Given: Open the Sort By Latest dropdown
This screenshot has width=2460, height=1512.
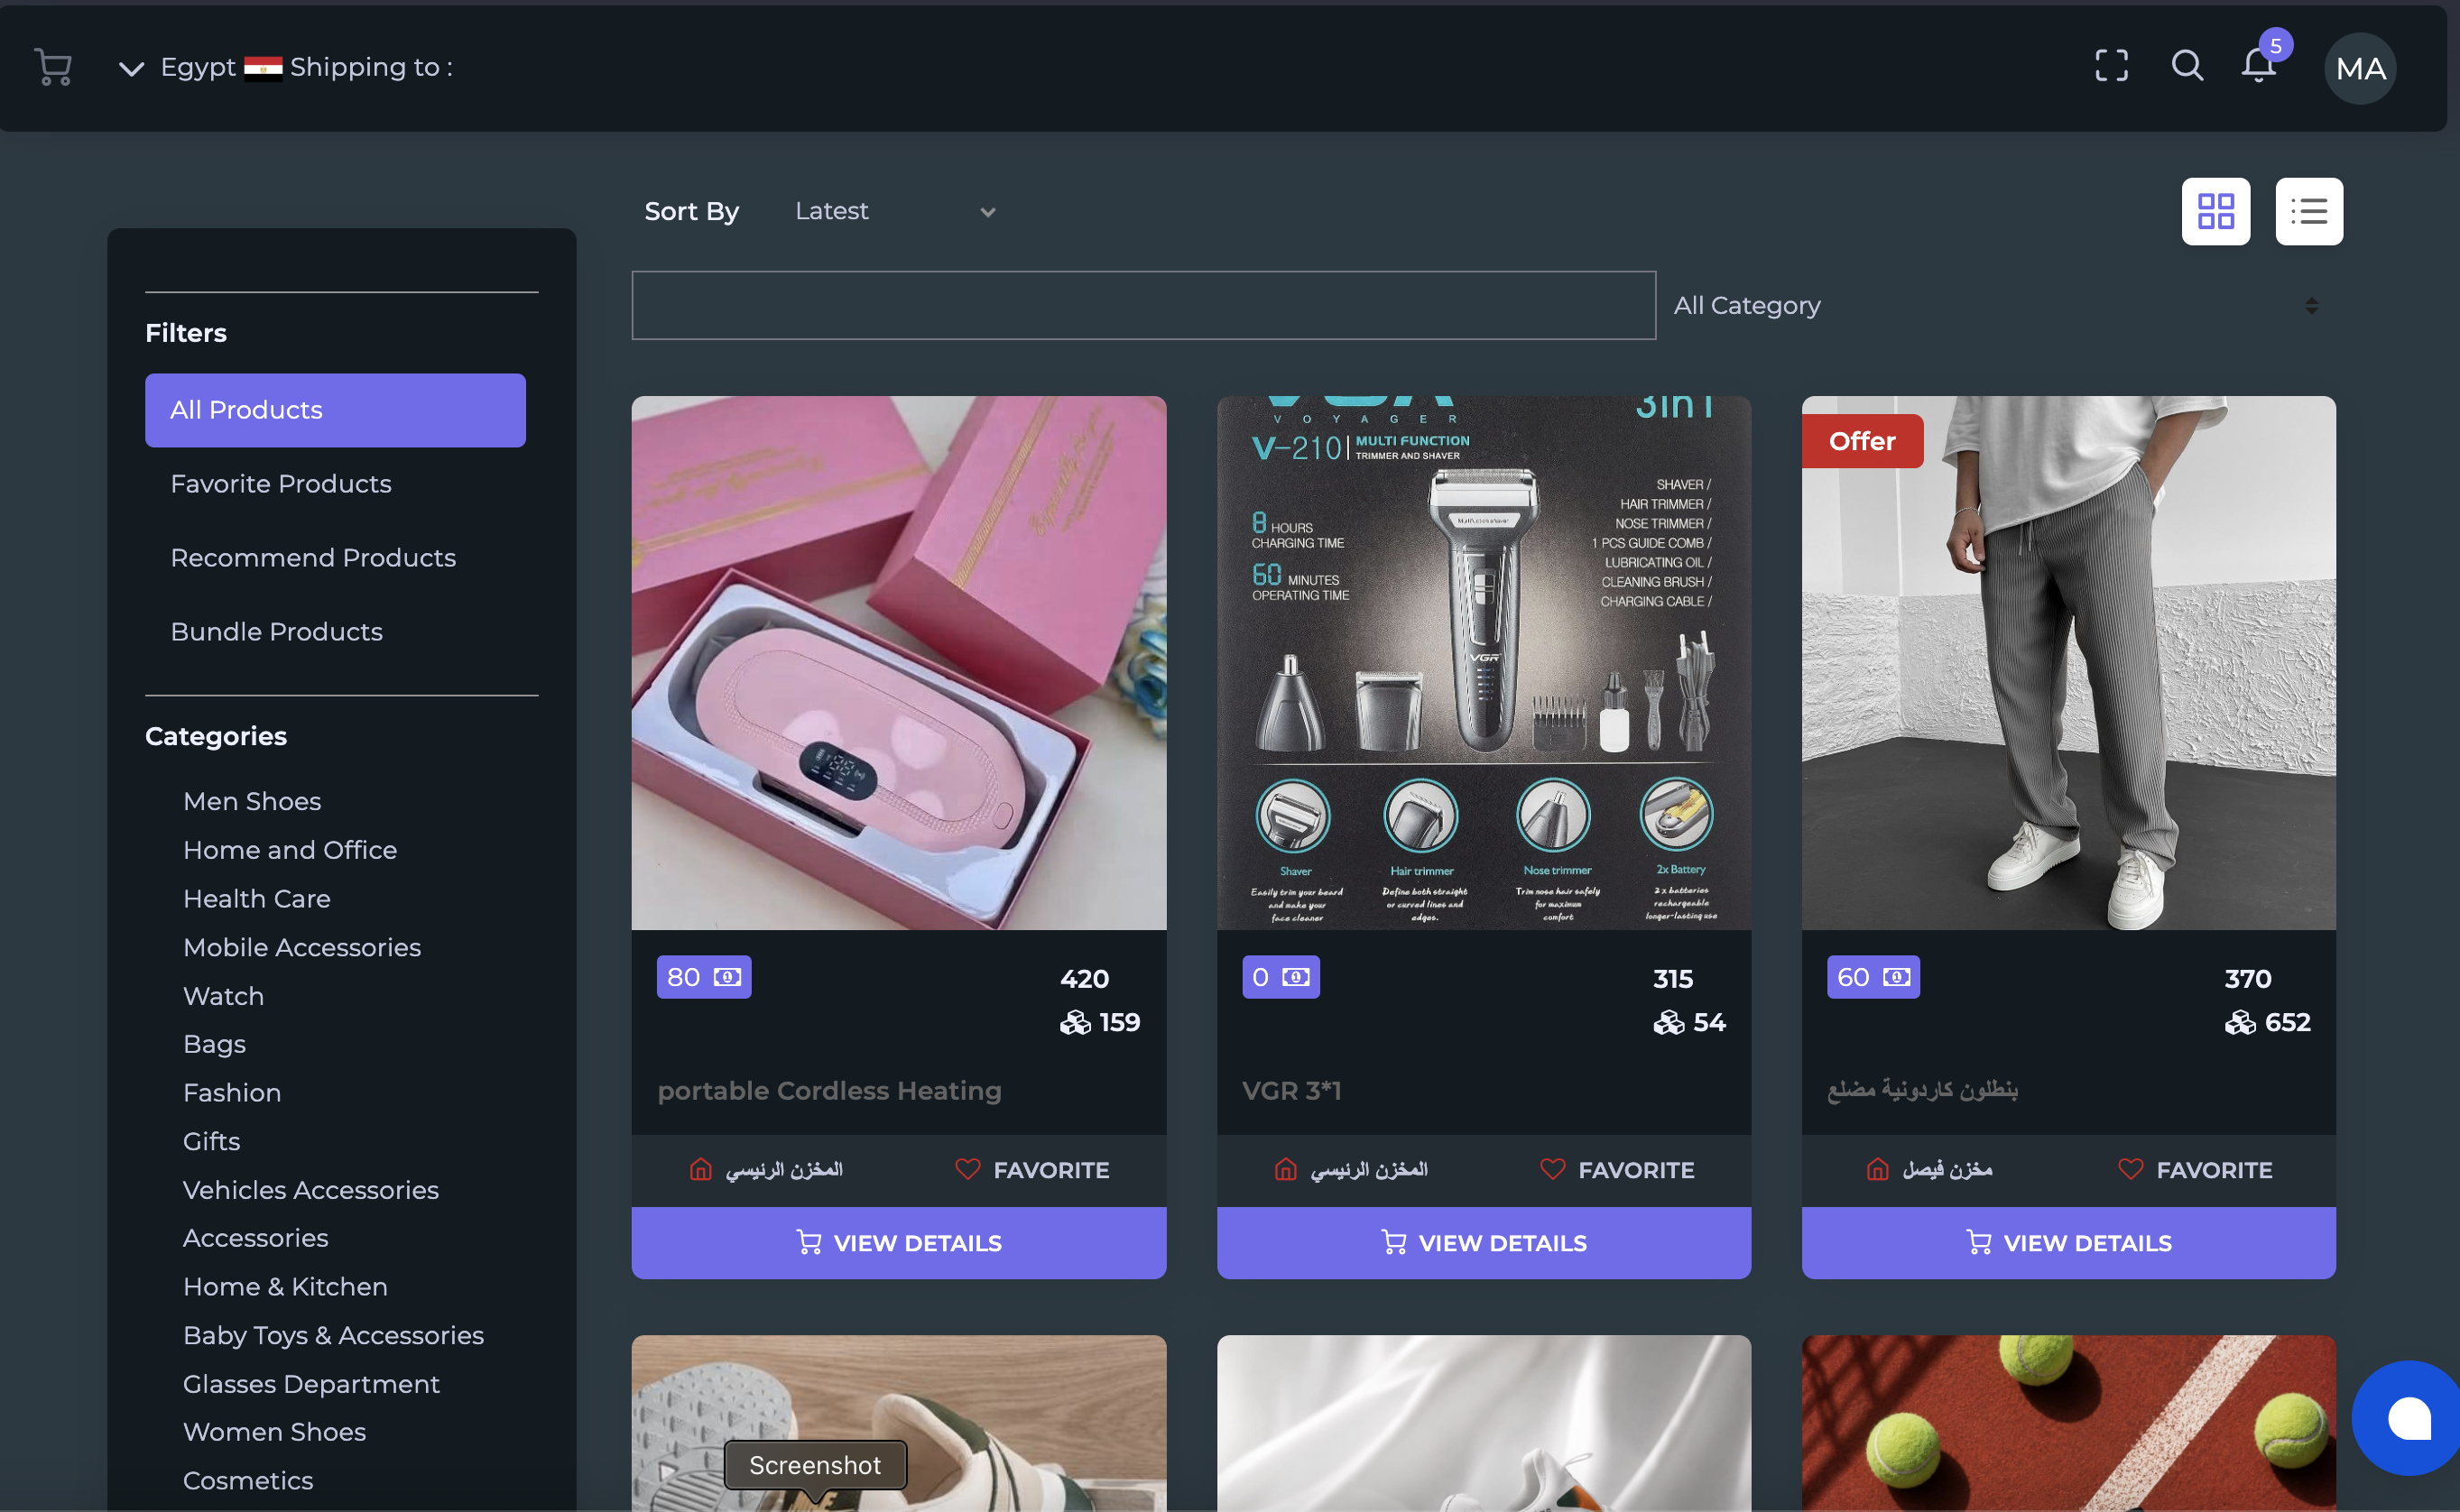Looking at the screenshot, I should click(x=896, y=211).
